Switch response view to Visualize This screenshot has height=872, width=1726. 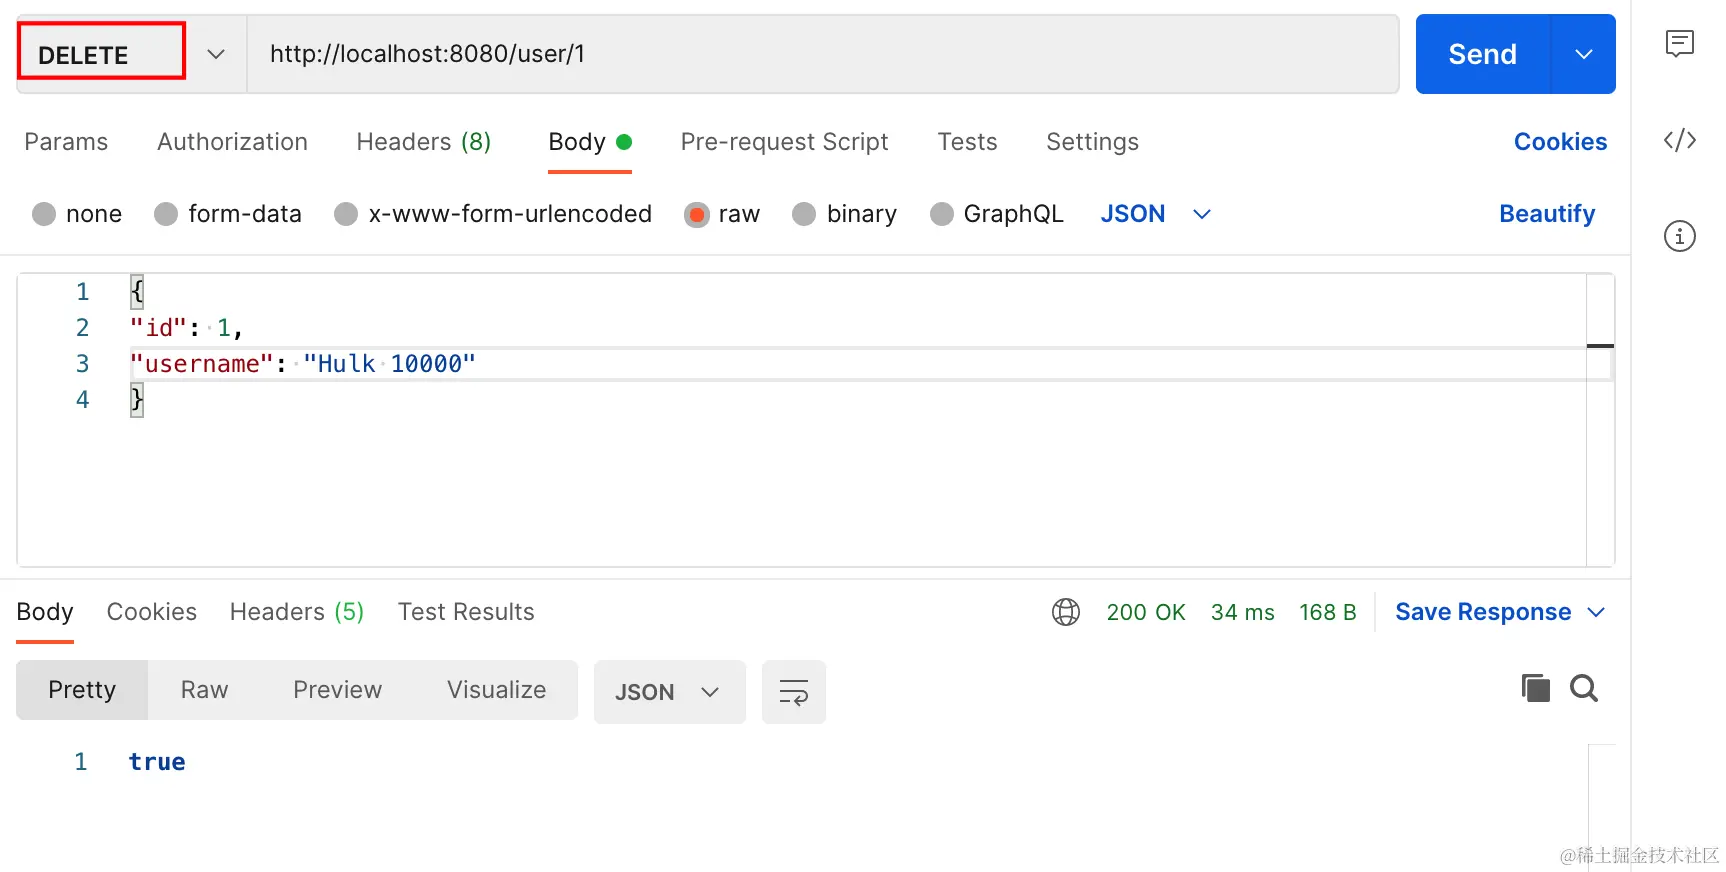point(496,690)
